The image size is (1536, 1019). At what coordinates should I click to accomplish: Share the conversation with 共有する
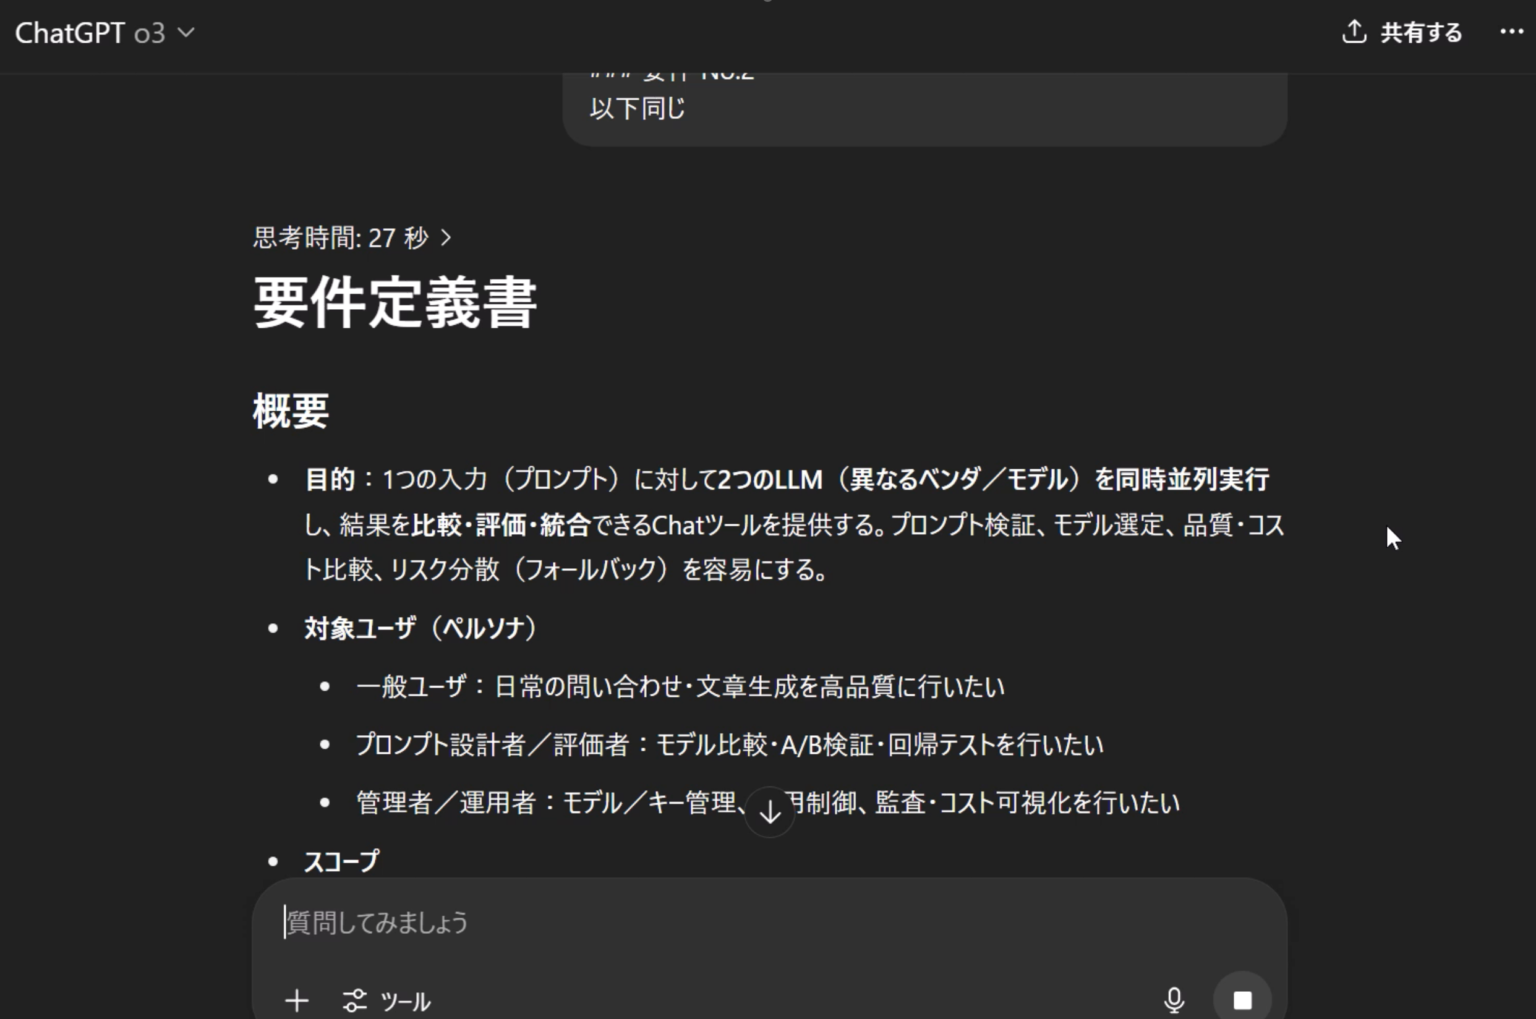[1421, 32]
